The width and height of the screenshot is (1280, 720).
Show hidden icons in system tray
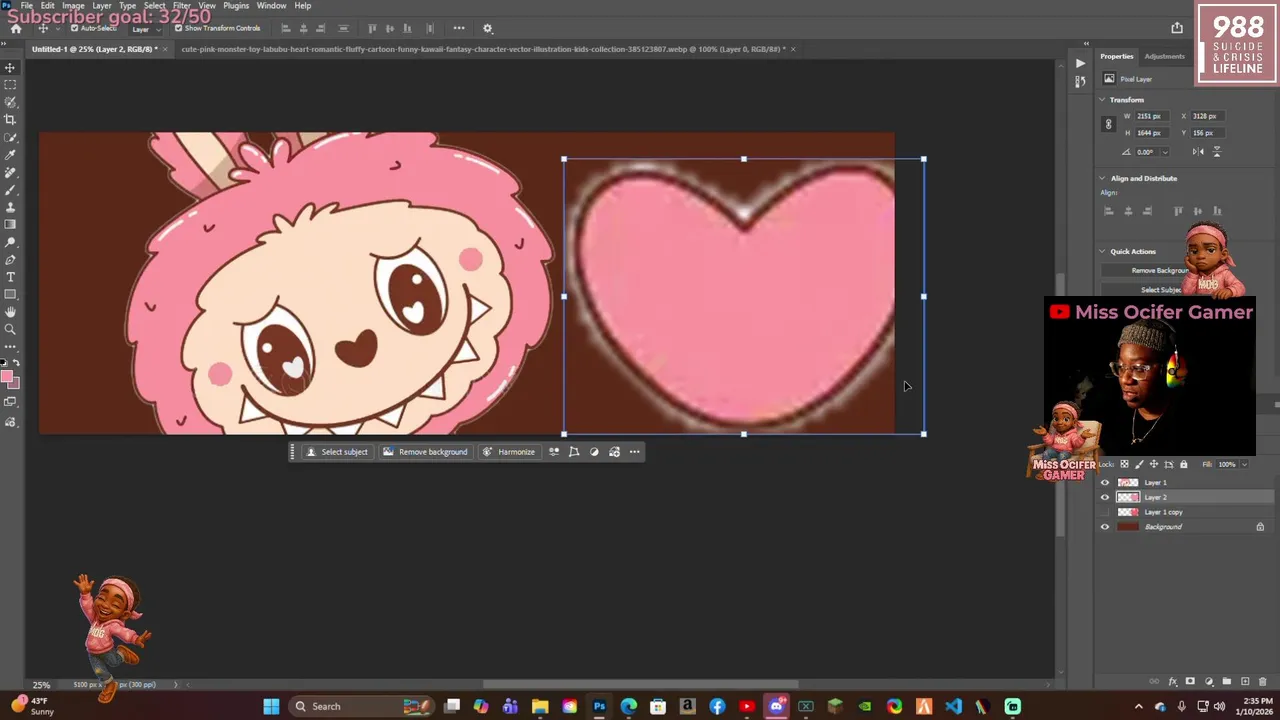click(1138, 706)
